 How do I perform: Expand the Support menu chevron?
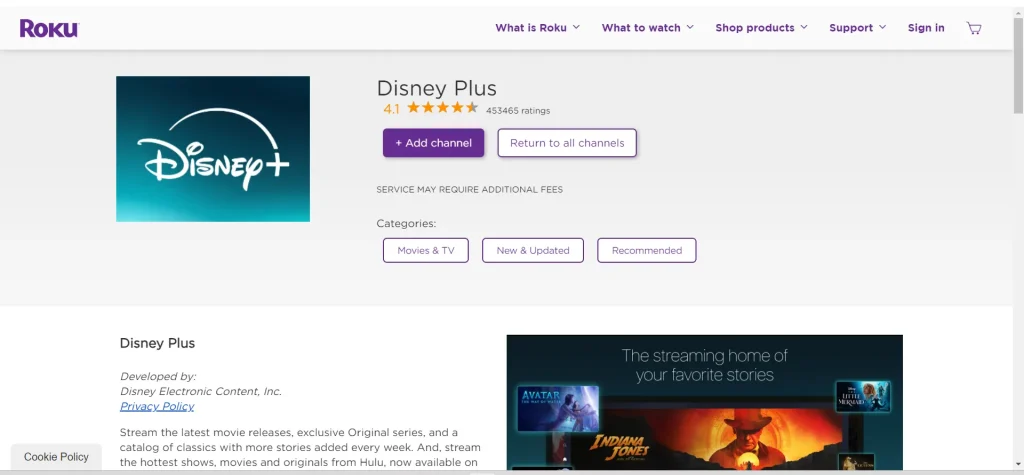click(882, 27)
